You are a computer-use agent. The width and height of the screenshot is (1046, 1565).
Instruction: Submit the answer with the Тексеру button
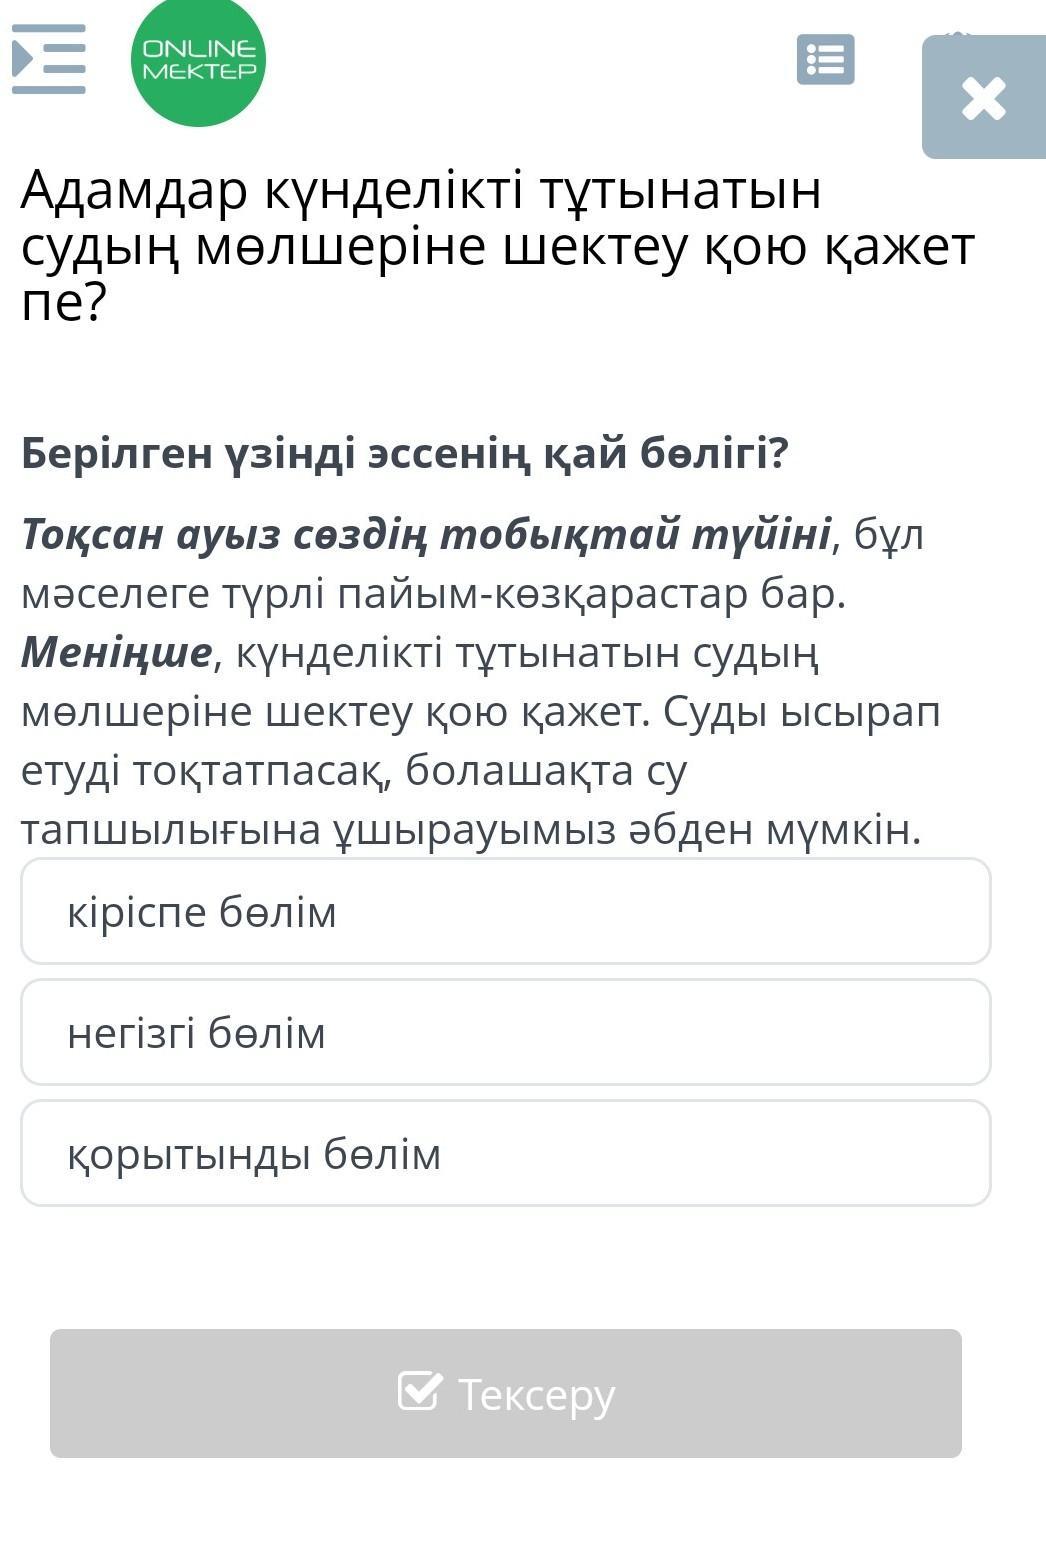[506, 1393]
